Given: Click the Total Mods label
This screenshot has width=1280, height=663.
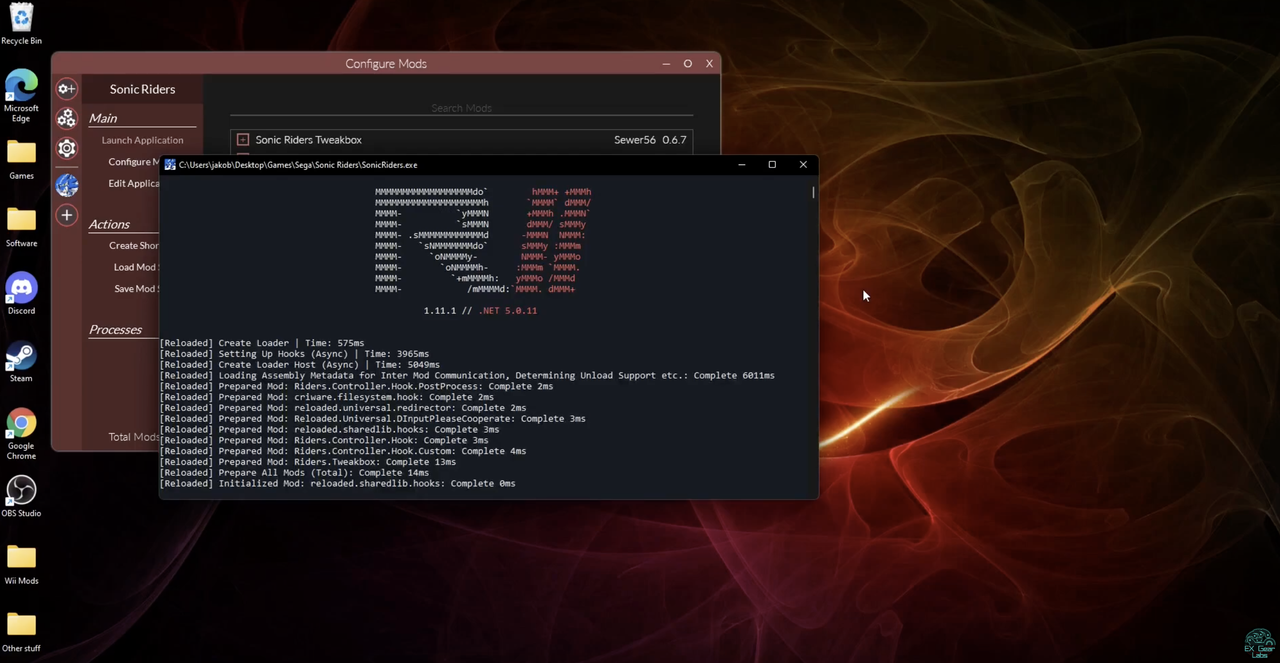Looking at the screenshot, I should (x=134, y=437).
